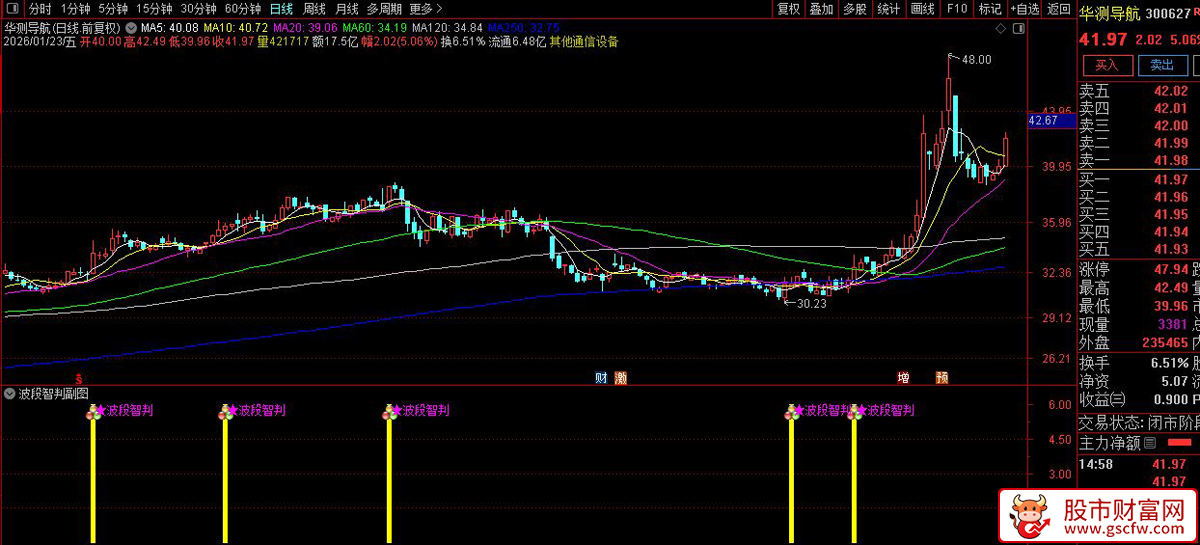Select the 30分钟 period tab

pyautogui.click(x=199, y=9)
